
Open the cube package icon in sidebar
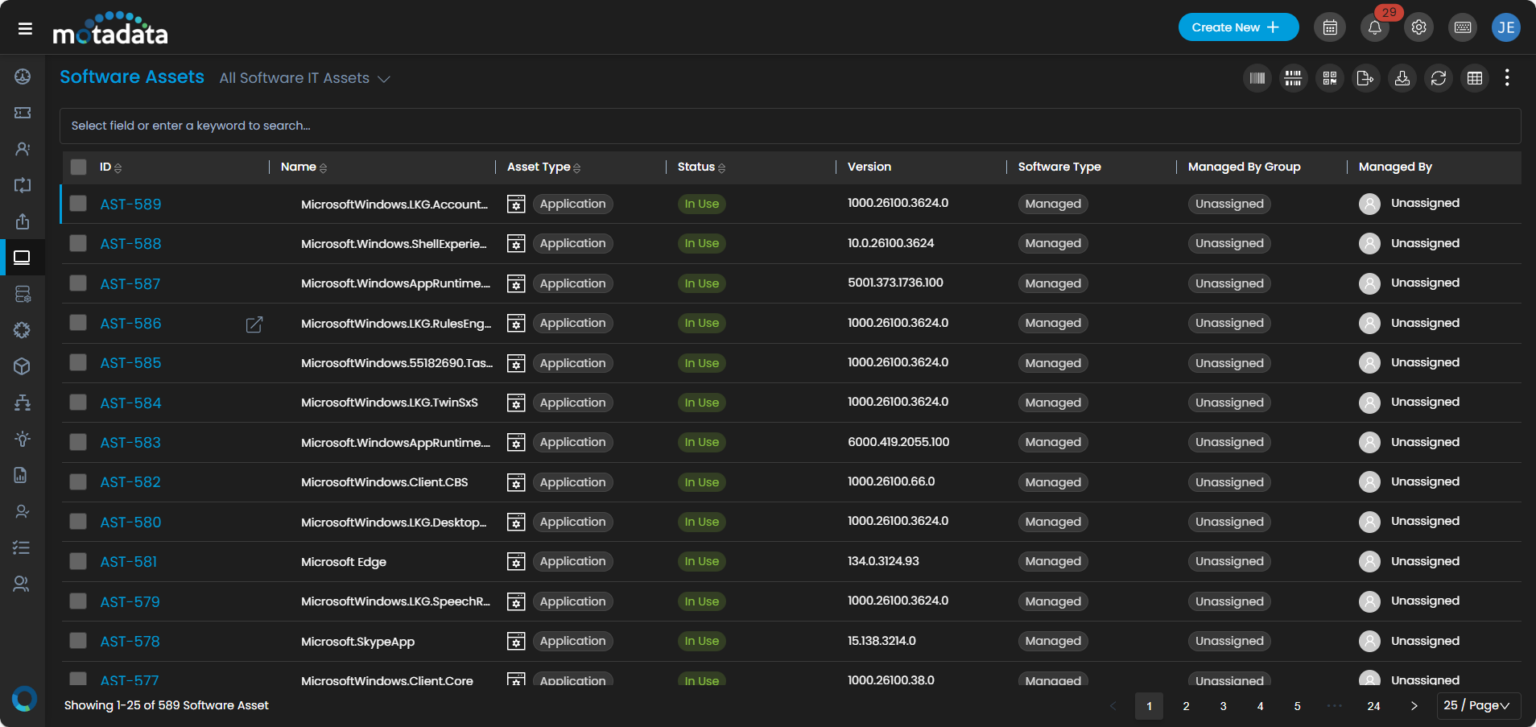22,366
